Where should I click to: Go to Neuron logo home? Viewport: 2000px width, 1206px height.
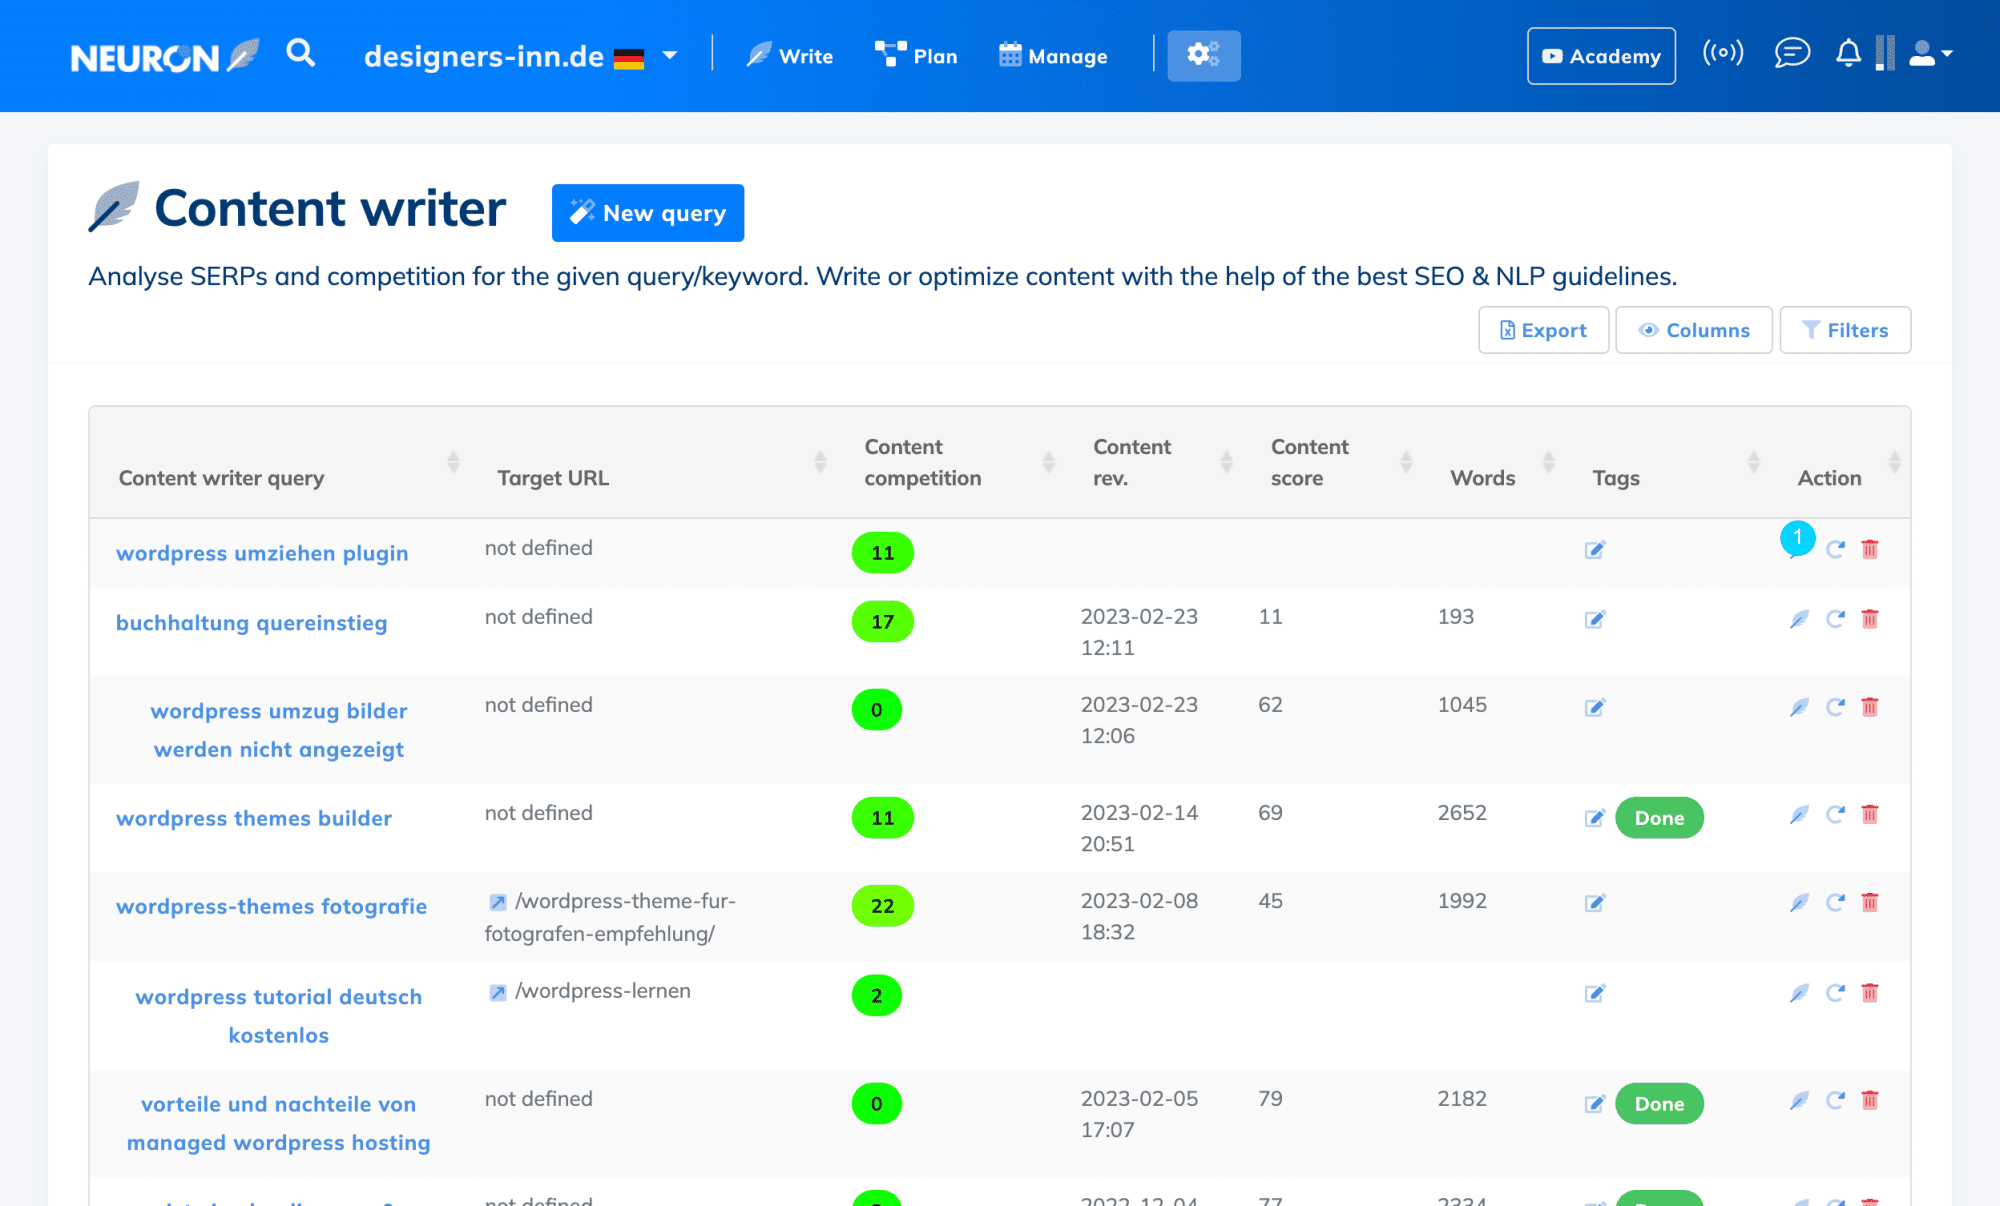(x=165, y=57)
